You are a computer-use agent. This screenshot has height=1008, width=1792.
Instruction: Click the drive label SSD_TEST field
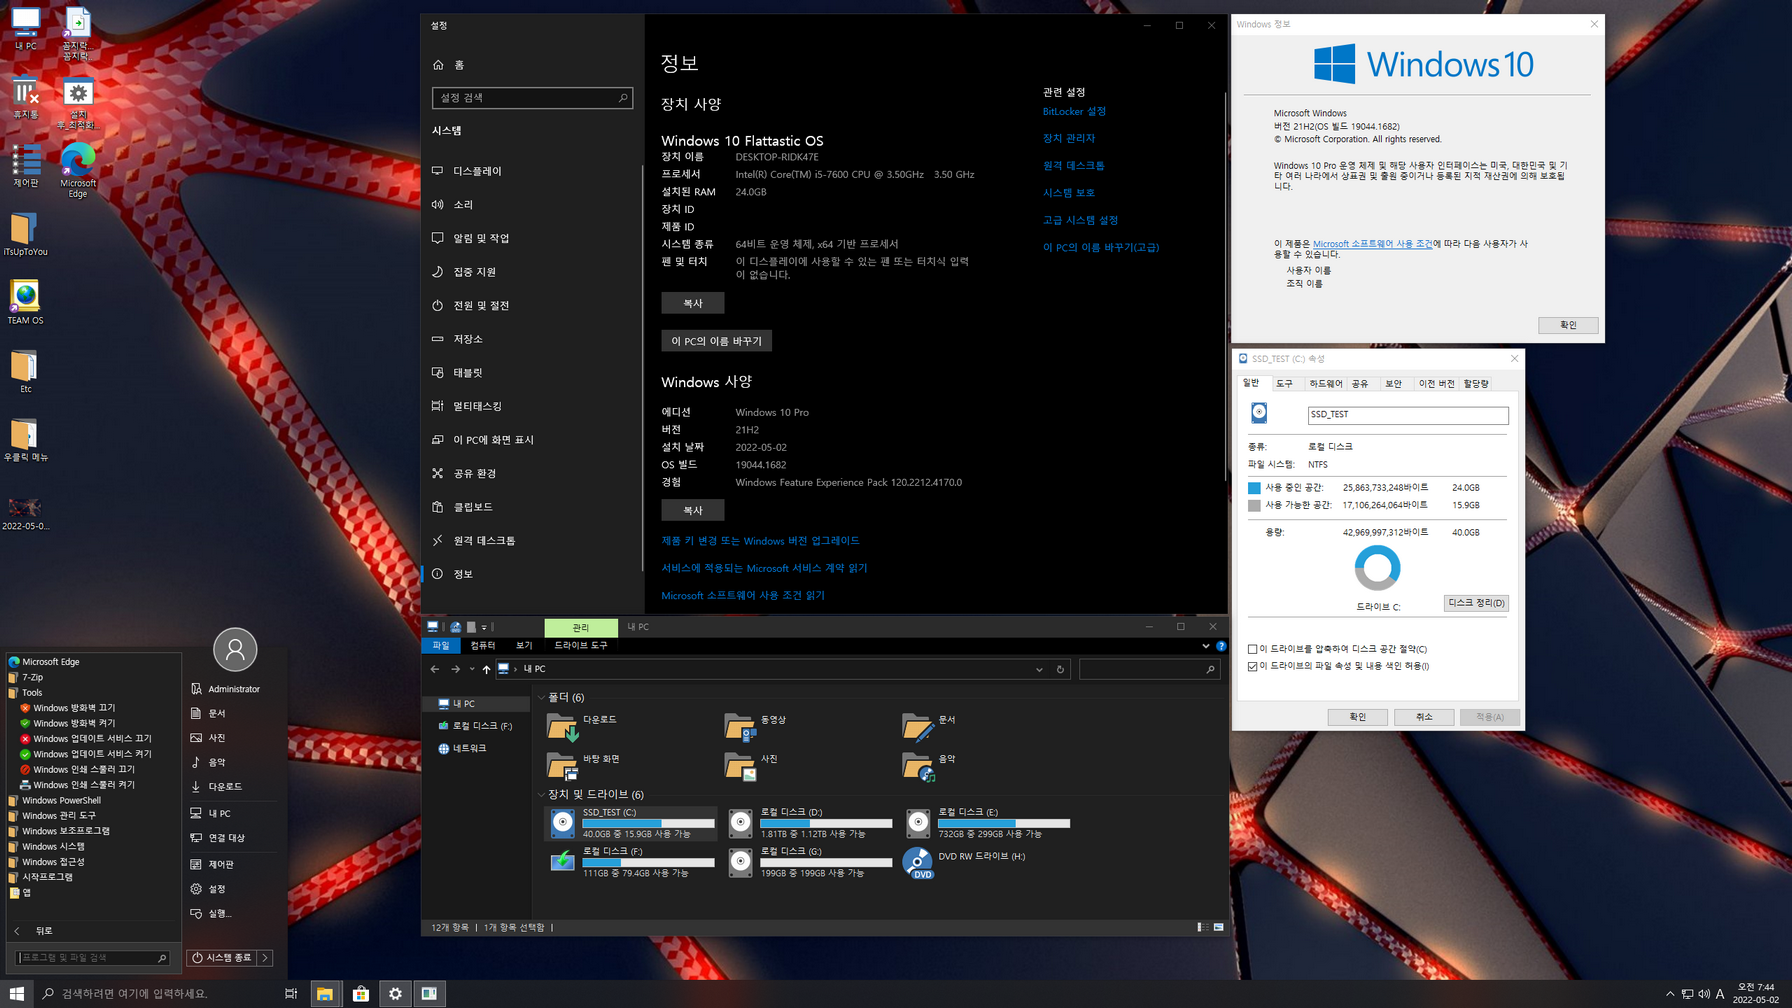click(1407, 415)
